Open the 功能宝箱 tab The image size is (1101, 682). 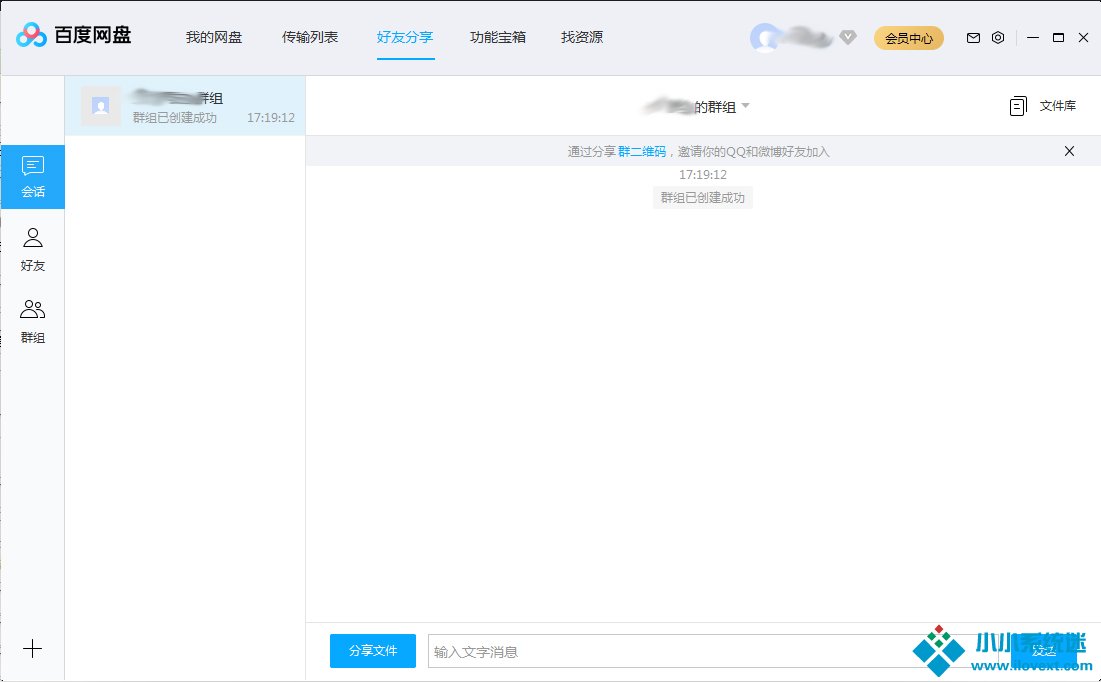click(498, 38)
